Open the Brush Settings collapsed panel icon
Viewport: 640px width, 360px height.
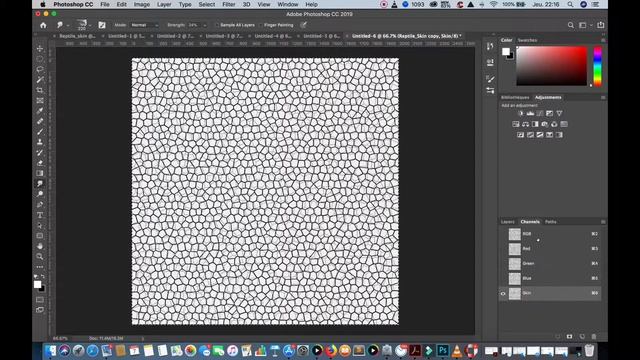(490, 91)
